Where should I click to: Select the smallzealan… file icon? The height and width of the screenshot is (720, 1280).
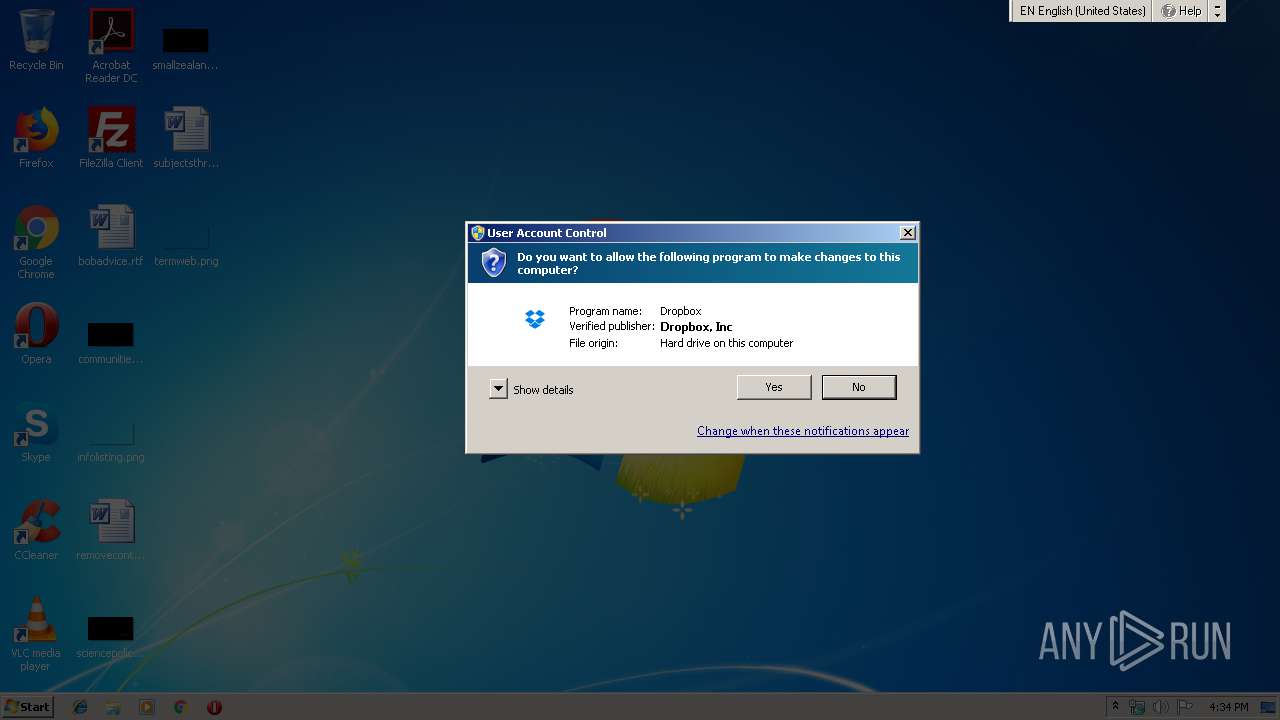(x=186, y=48)
